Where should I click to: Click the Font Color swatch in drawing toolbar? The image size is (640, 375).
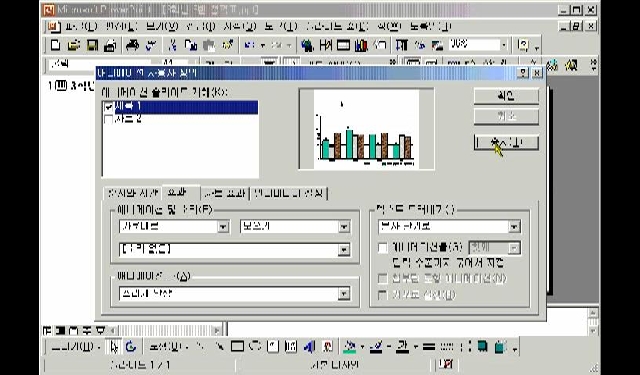[402, 347]
